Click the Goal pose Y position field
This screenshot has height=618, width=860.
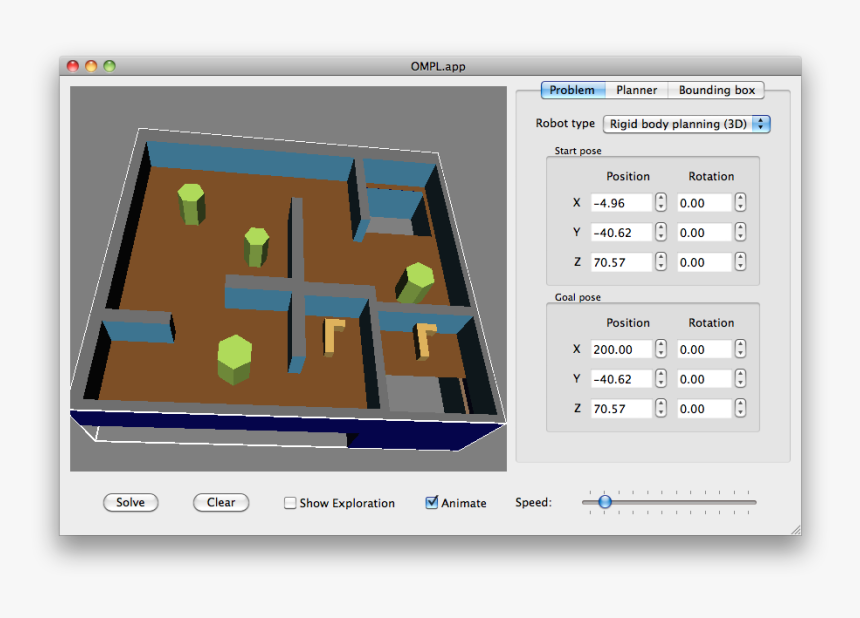tap(621, 379)
